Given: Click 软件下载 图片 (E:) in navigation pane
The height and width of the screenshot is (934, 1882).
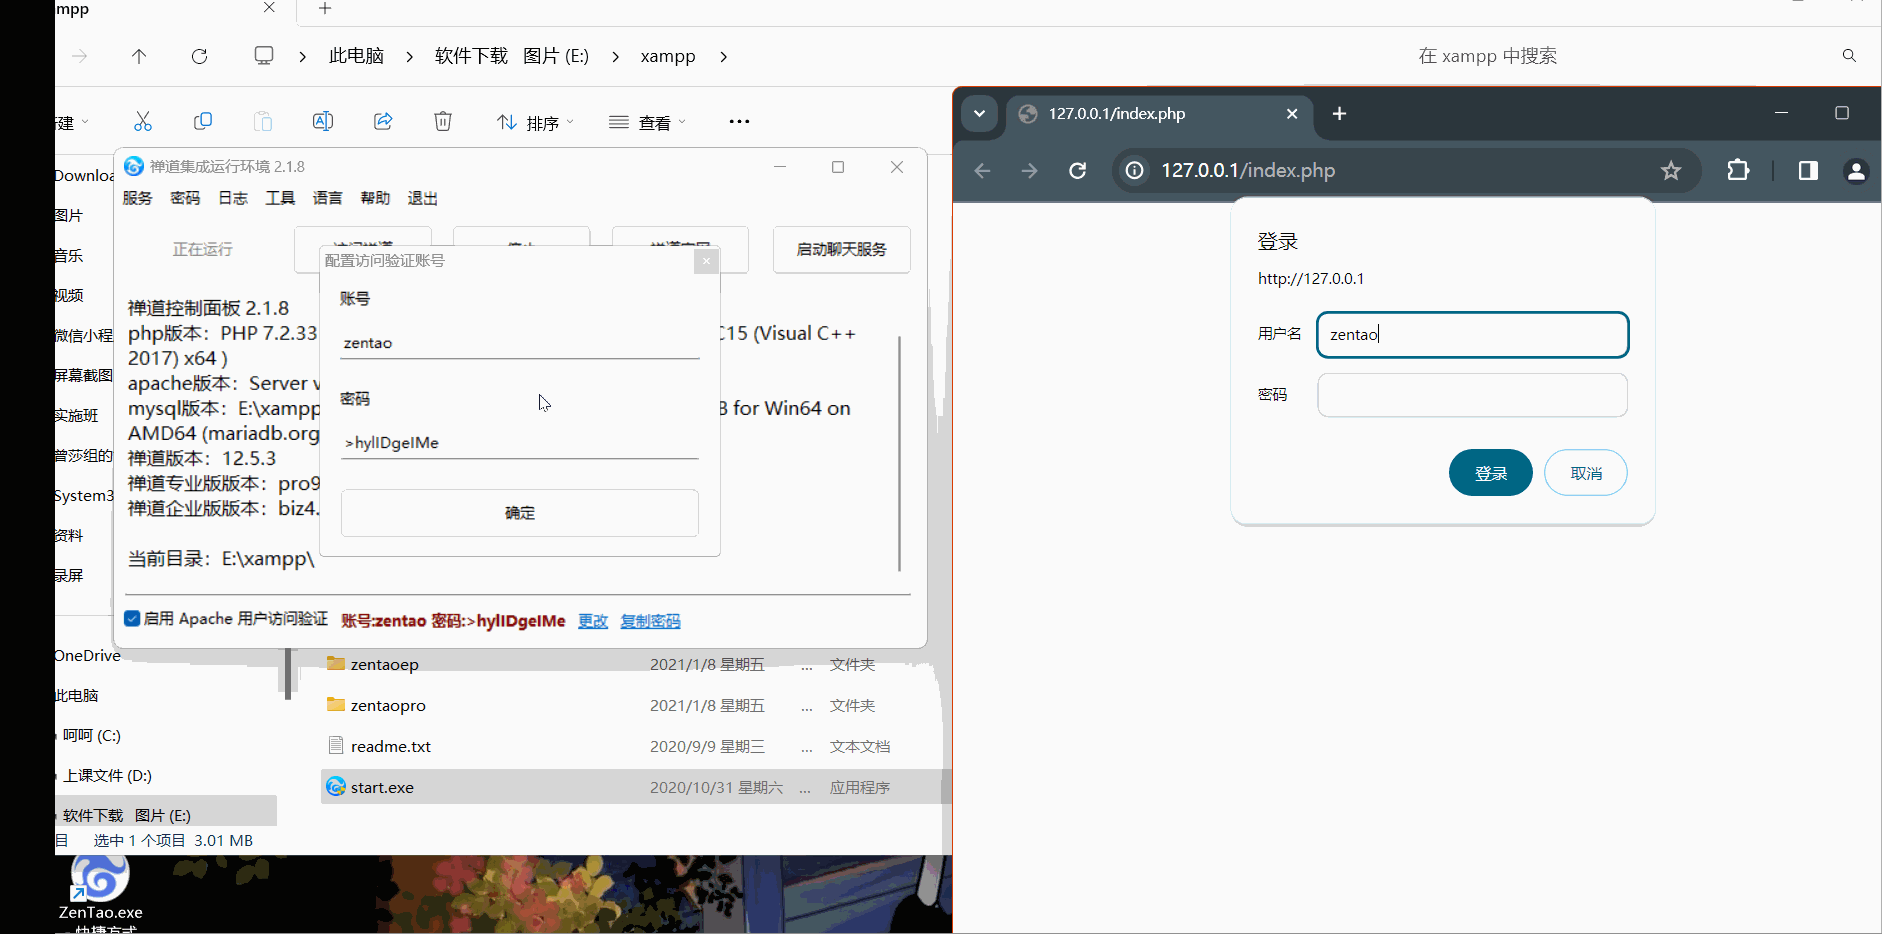Looking at the screenshot, I should pos(127,816).
